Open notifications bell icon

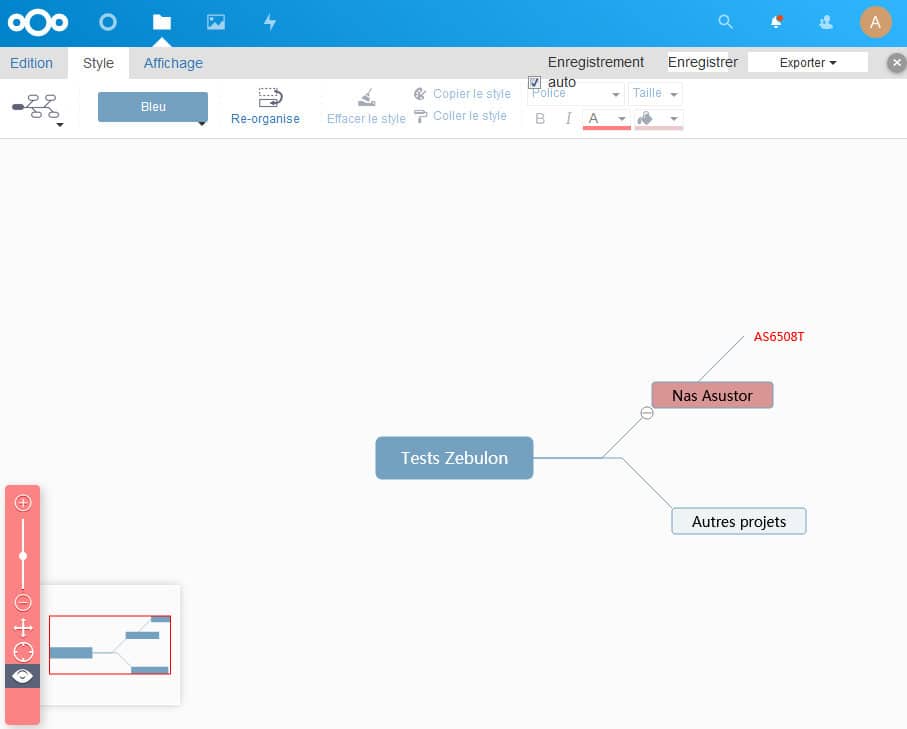pos(776,22)
